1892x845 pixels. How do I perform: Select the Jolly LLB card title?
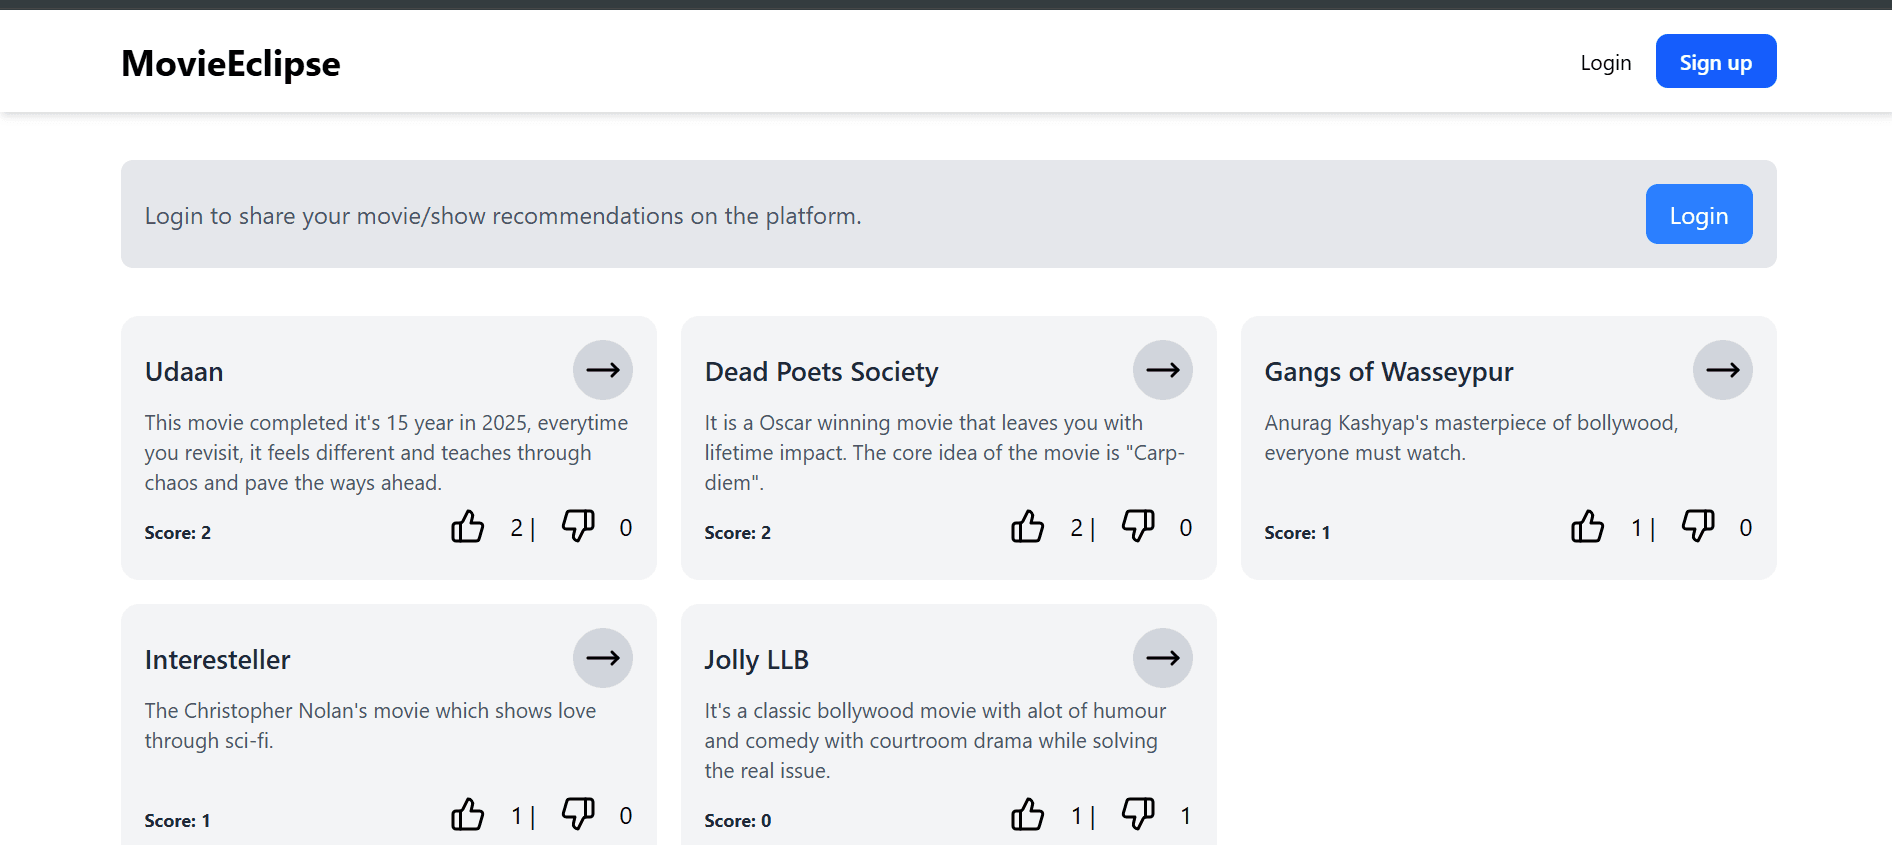[756, 660]
